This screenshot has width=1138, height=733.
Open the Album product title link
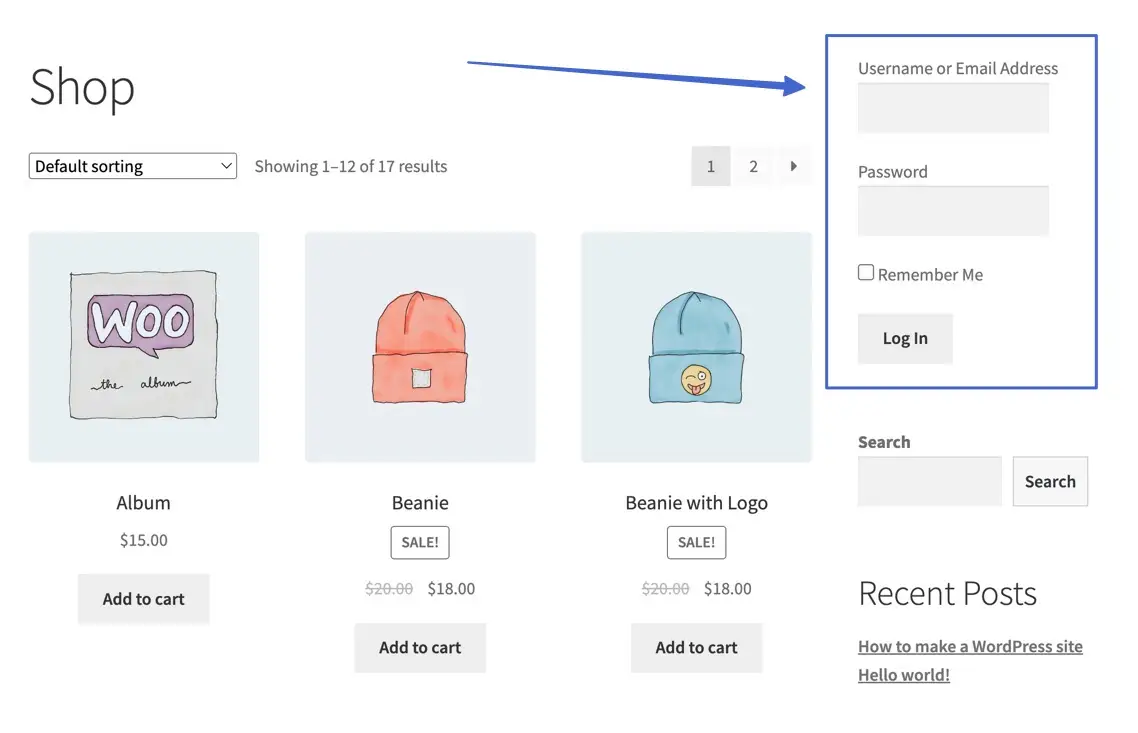(x=143, y=502)
